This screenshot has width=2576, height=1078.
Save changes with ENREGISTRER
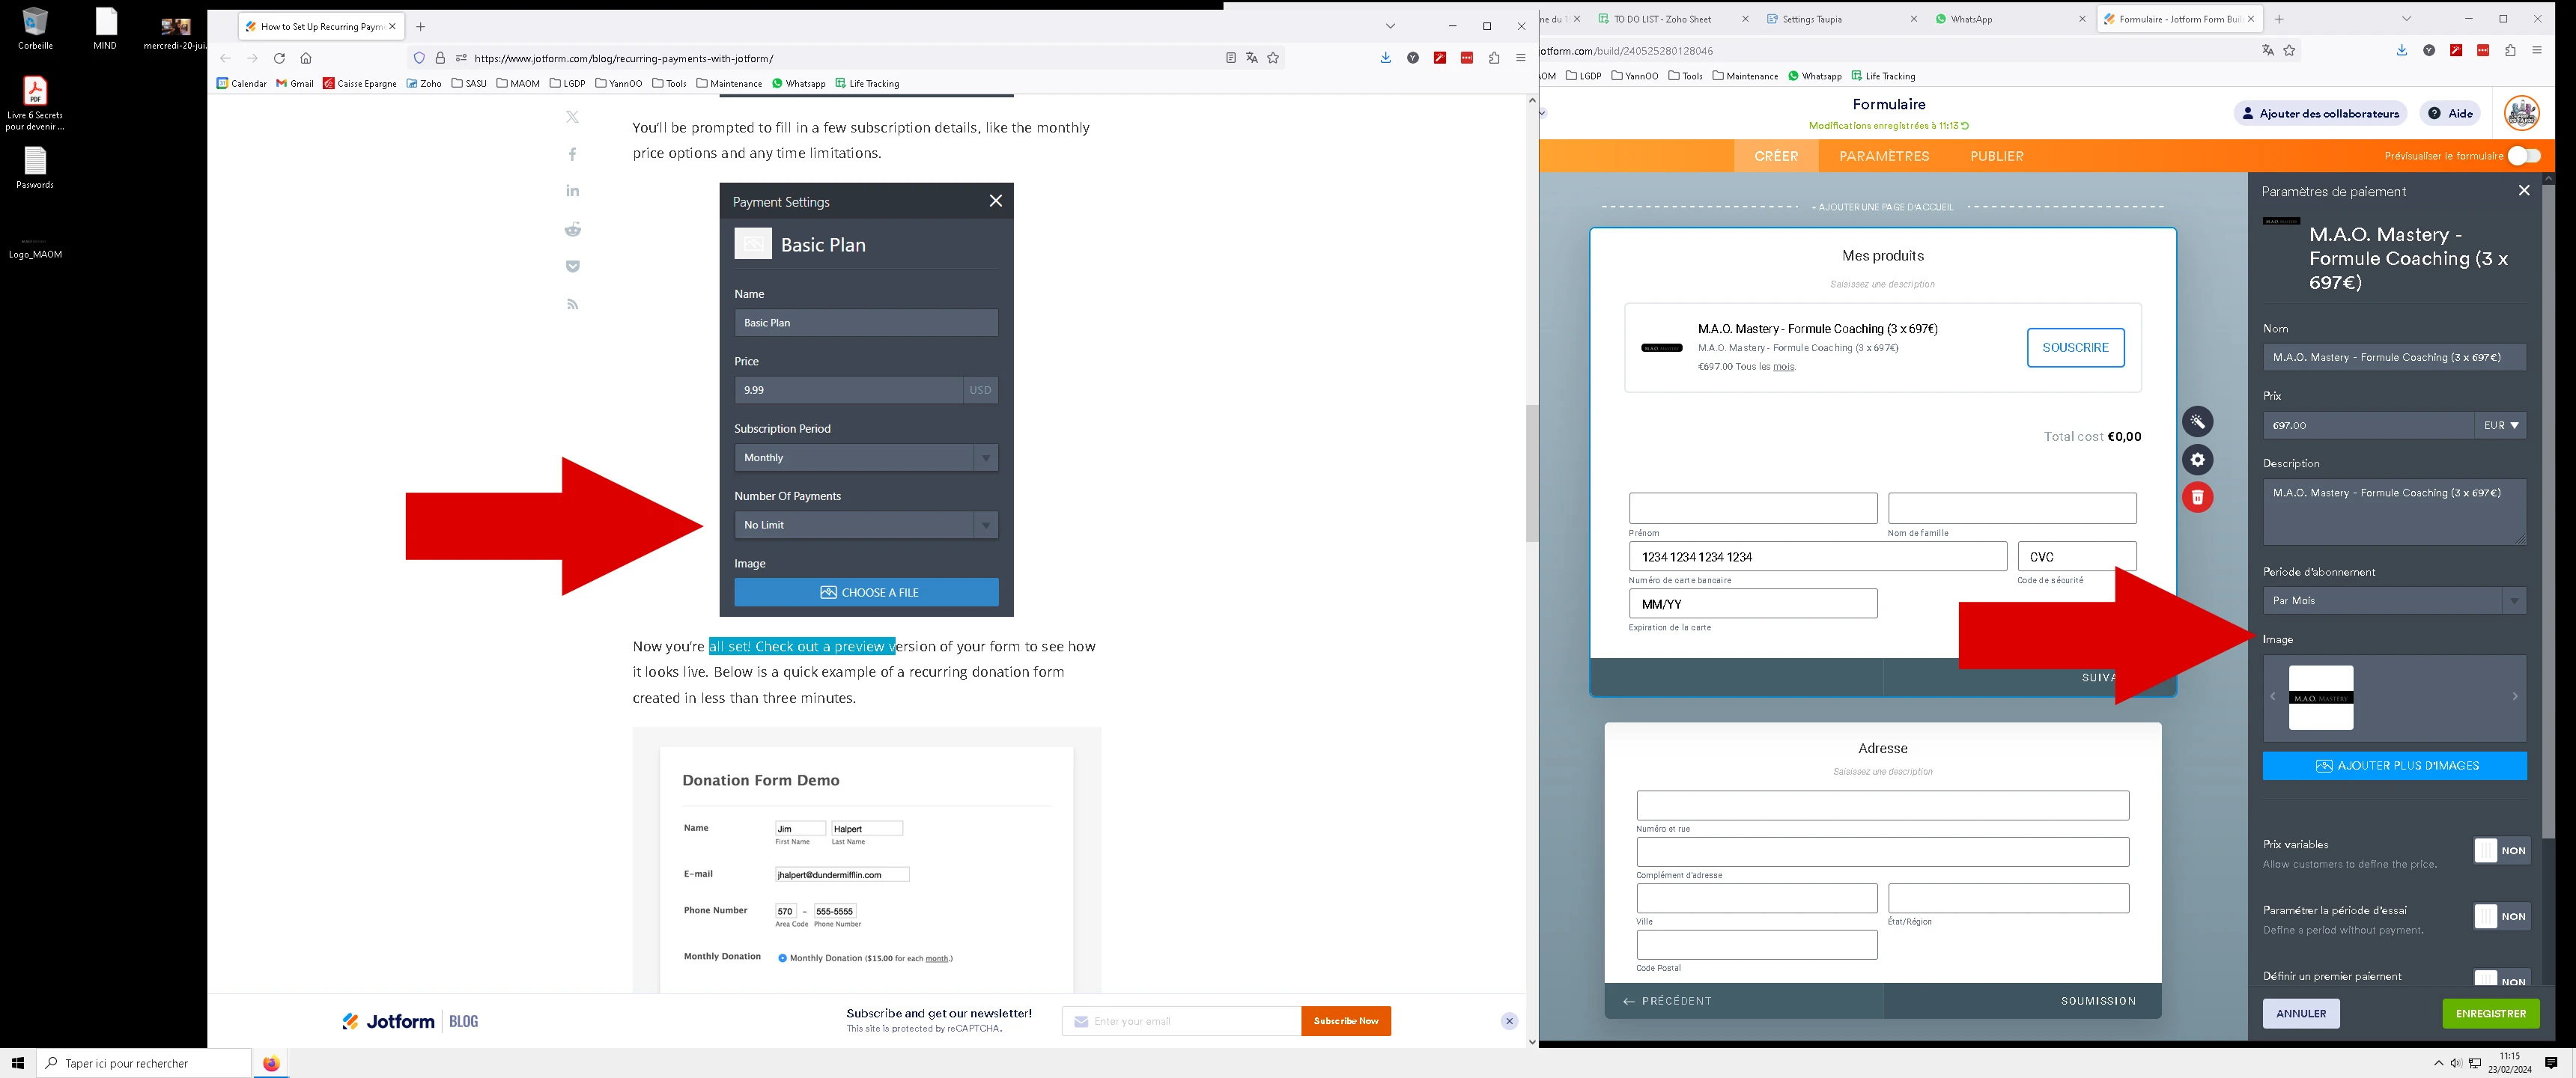point(2490,1013)
